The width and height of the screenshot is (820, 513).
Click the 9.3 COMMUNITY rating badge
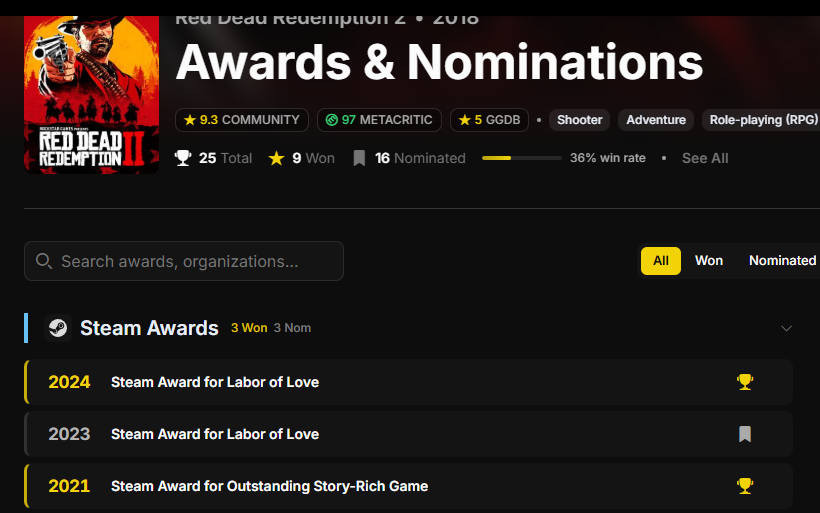tap(242, 120)
